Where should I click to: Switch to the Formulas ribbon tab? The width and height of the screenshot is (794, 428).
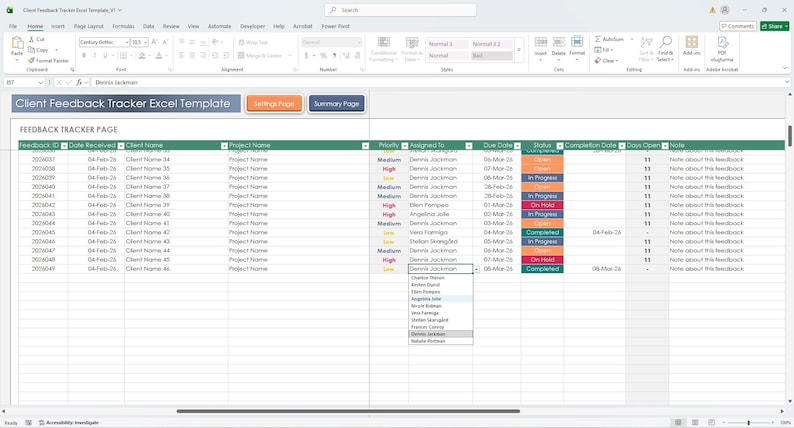[123, 26]
